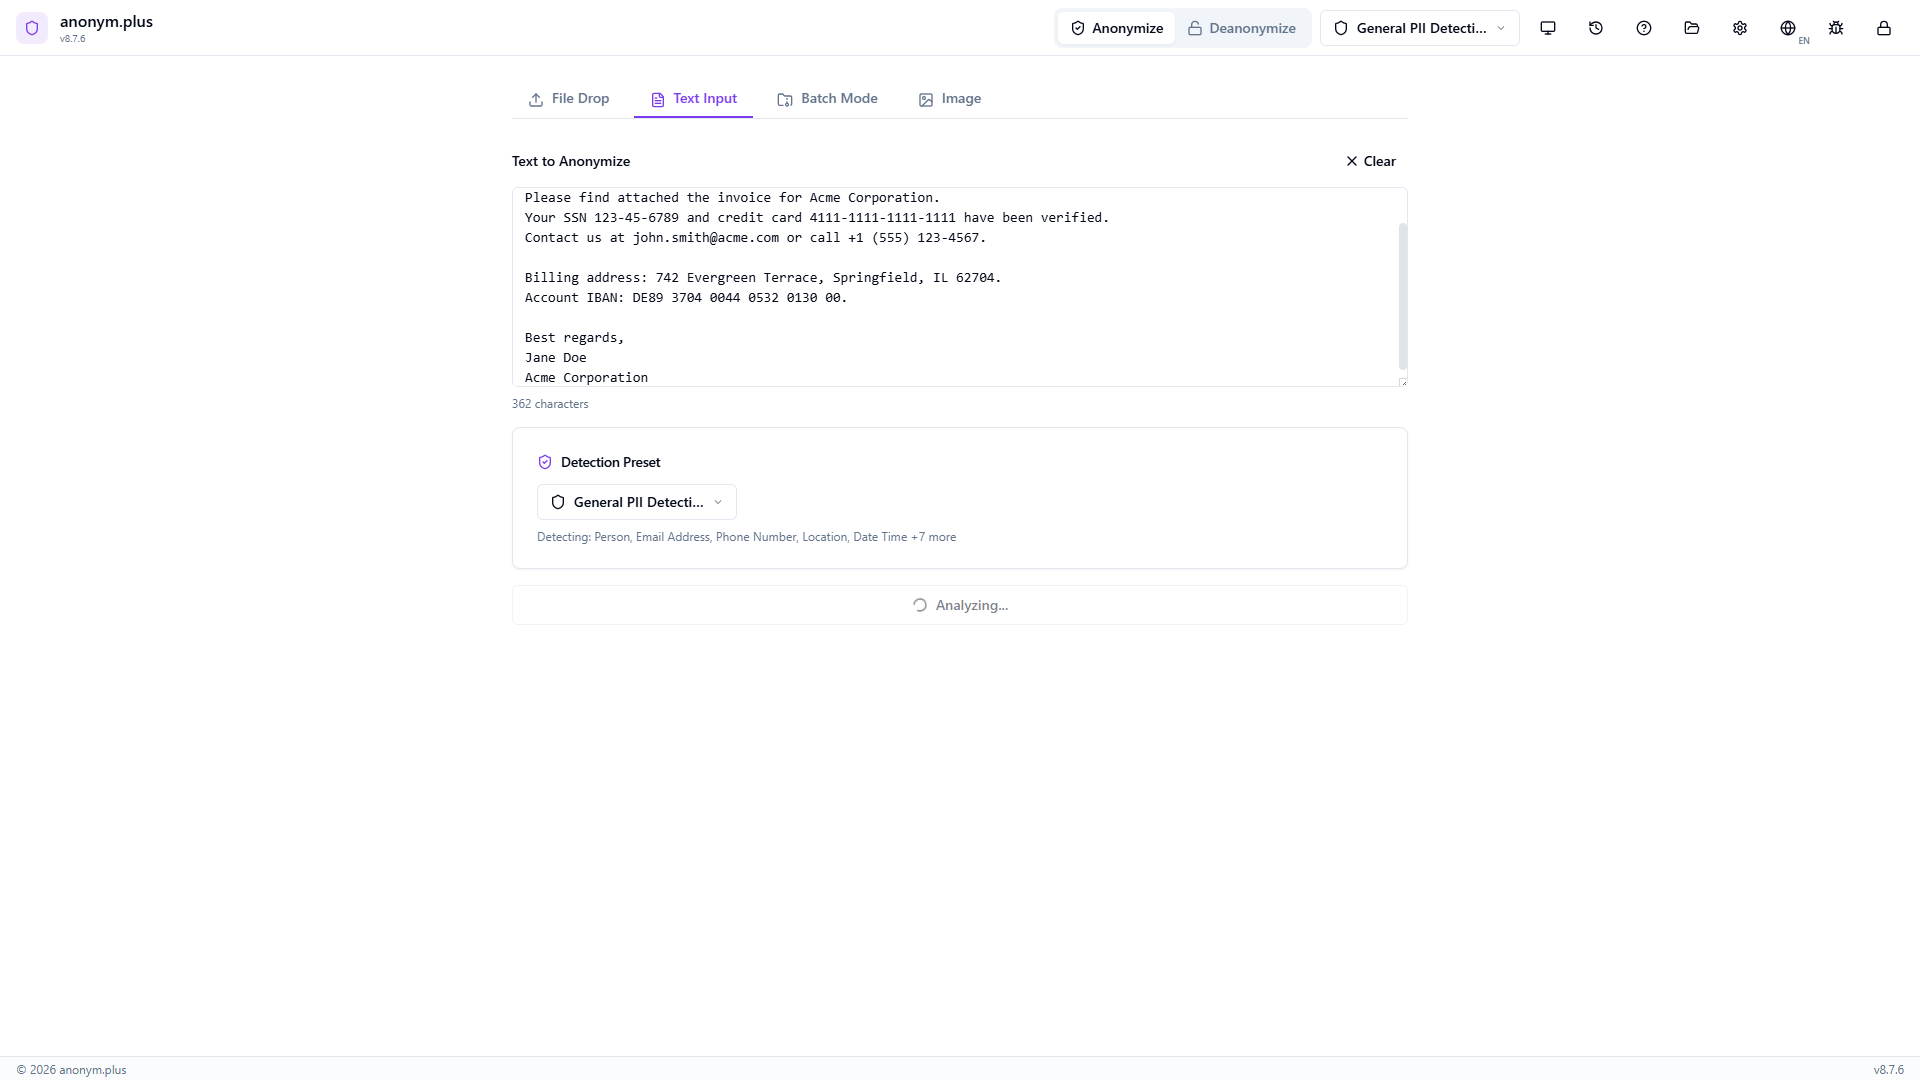Open a saved file via folder icon
The image size is (1920, 1080).
point(1691,28)
